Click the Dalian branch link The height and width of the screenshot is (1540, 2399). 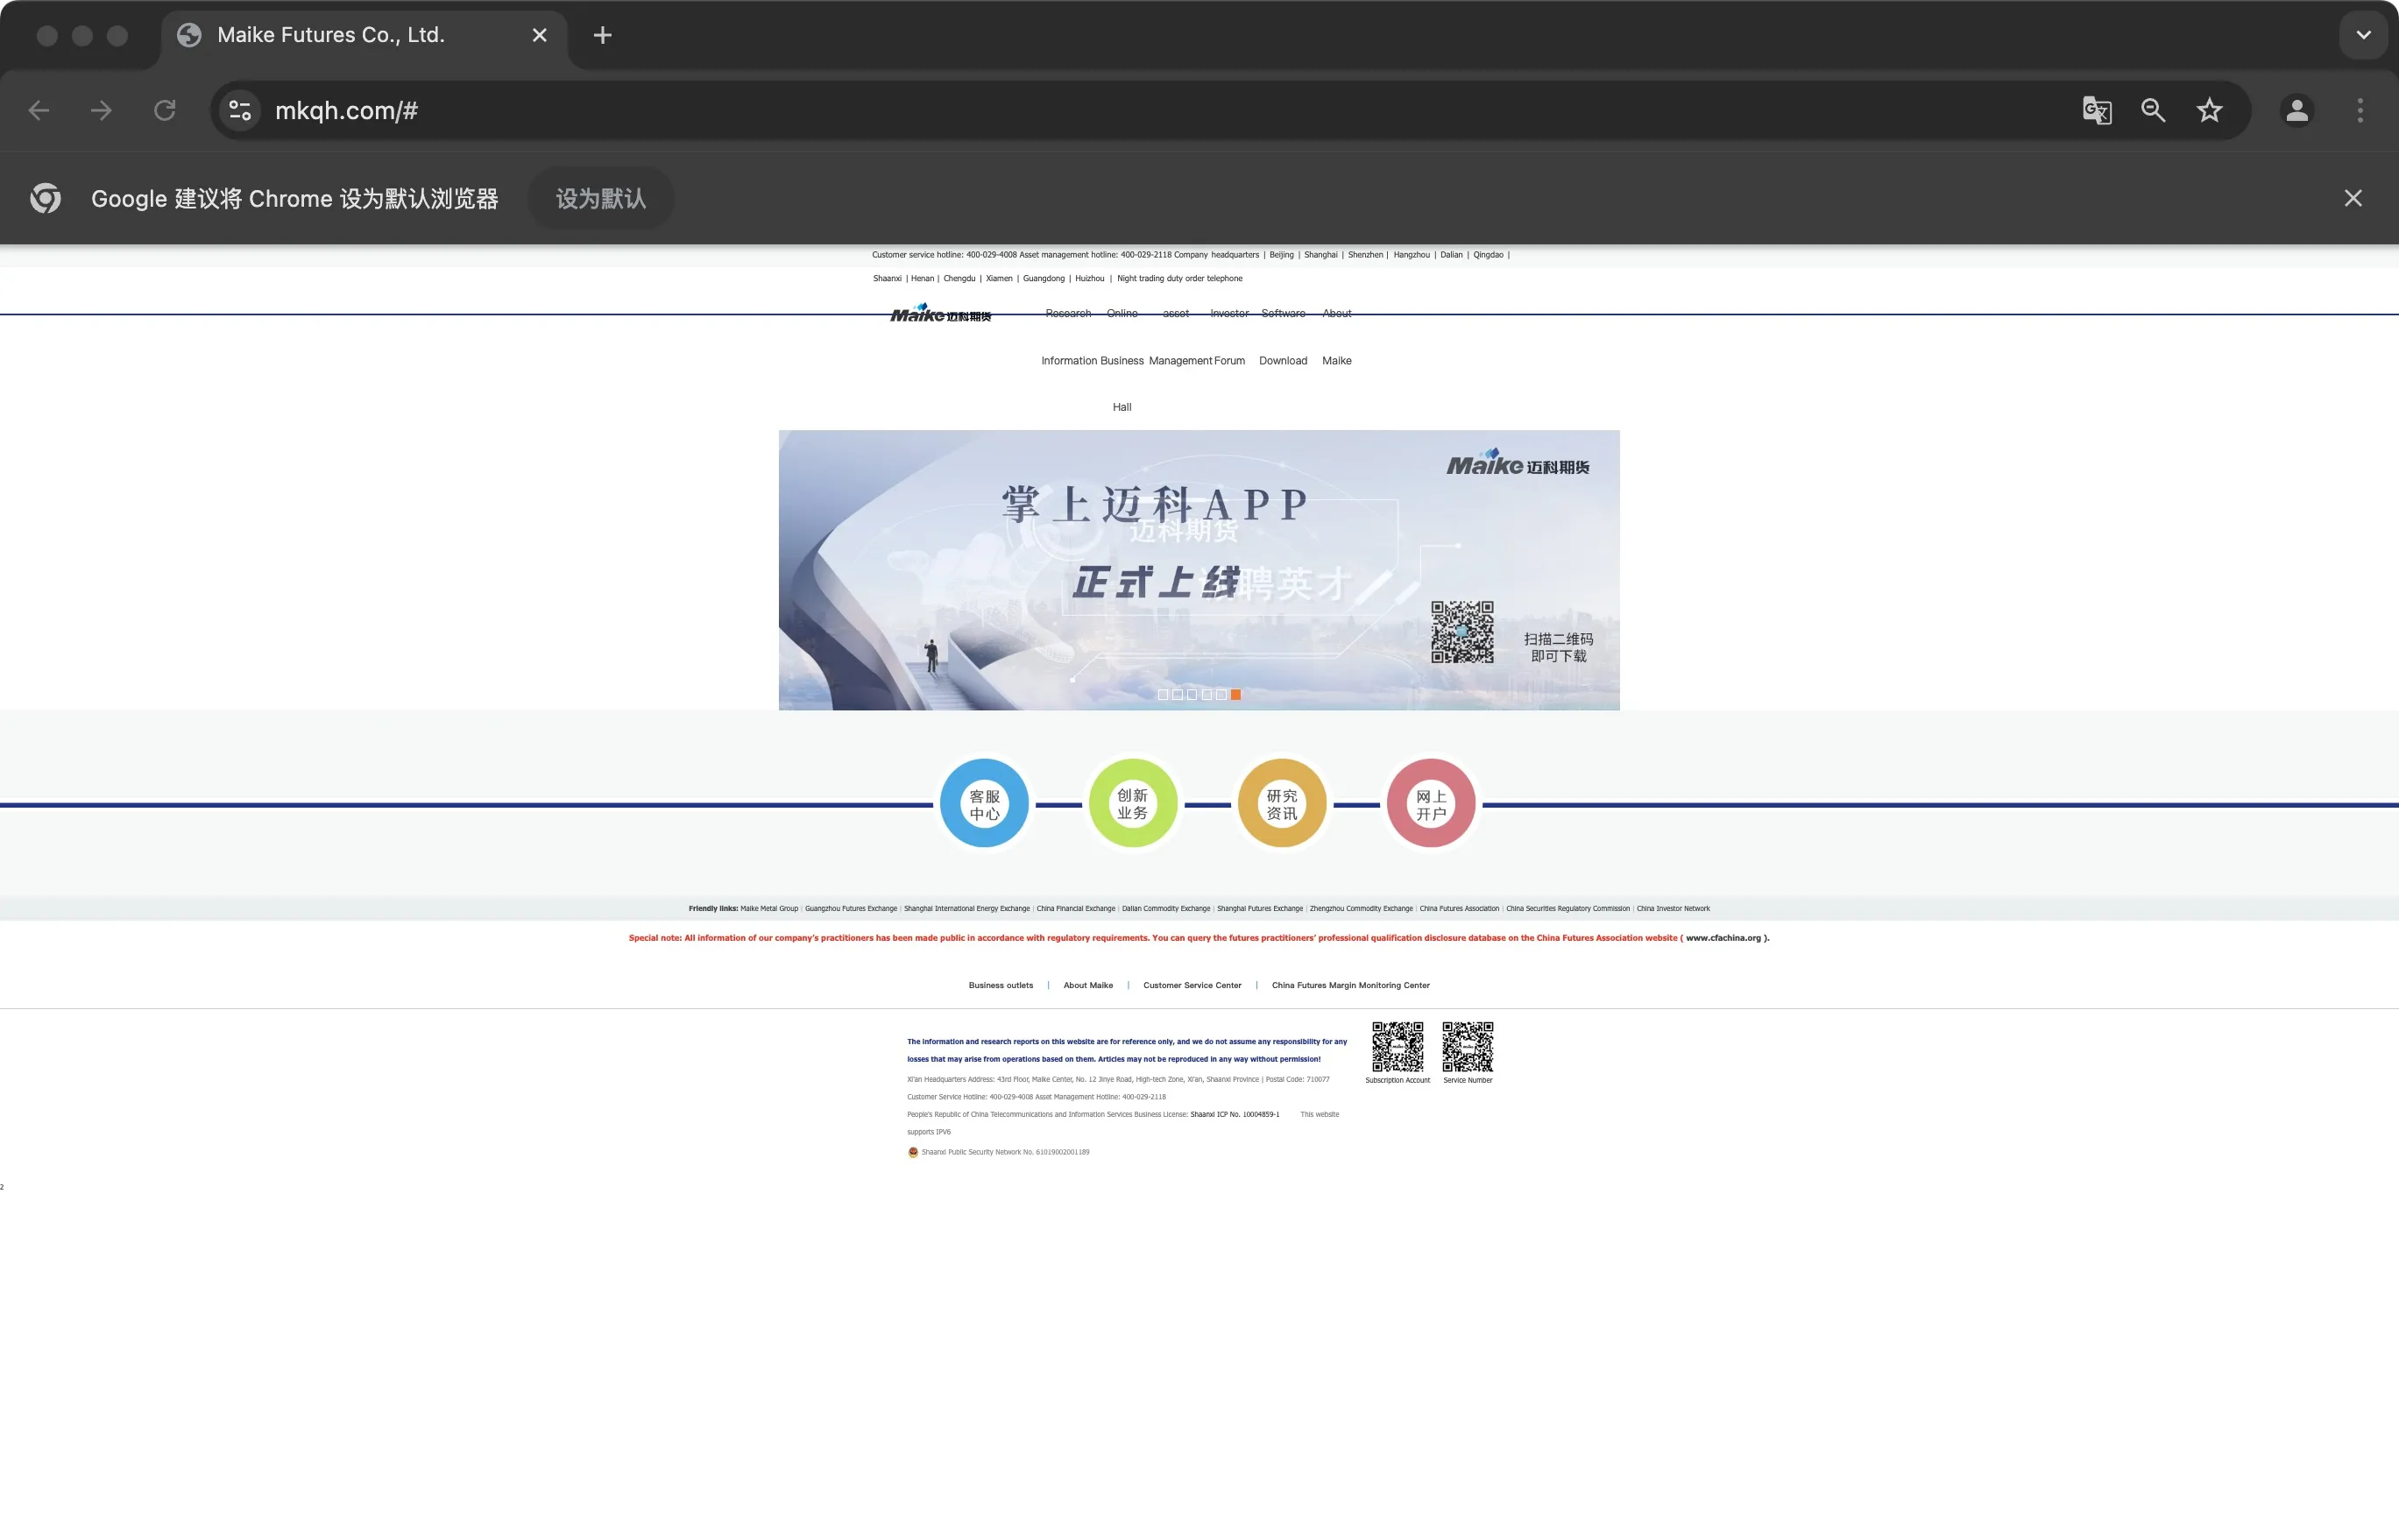tap(1451, 255)
